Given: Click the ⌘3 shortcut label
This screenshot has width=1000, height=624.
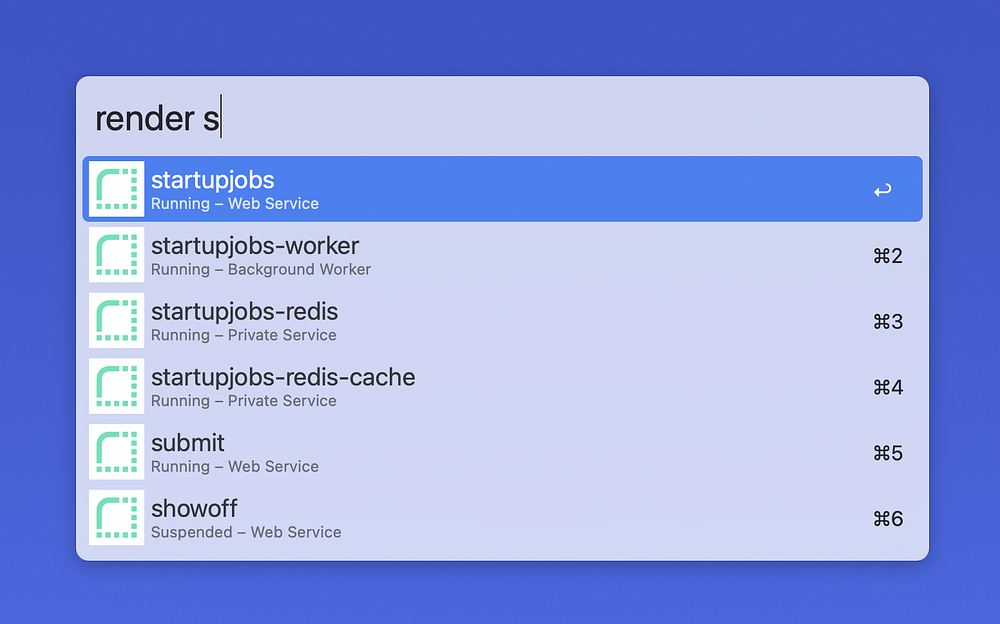Looking at the screenshot, I should coord(887,321).
